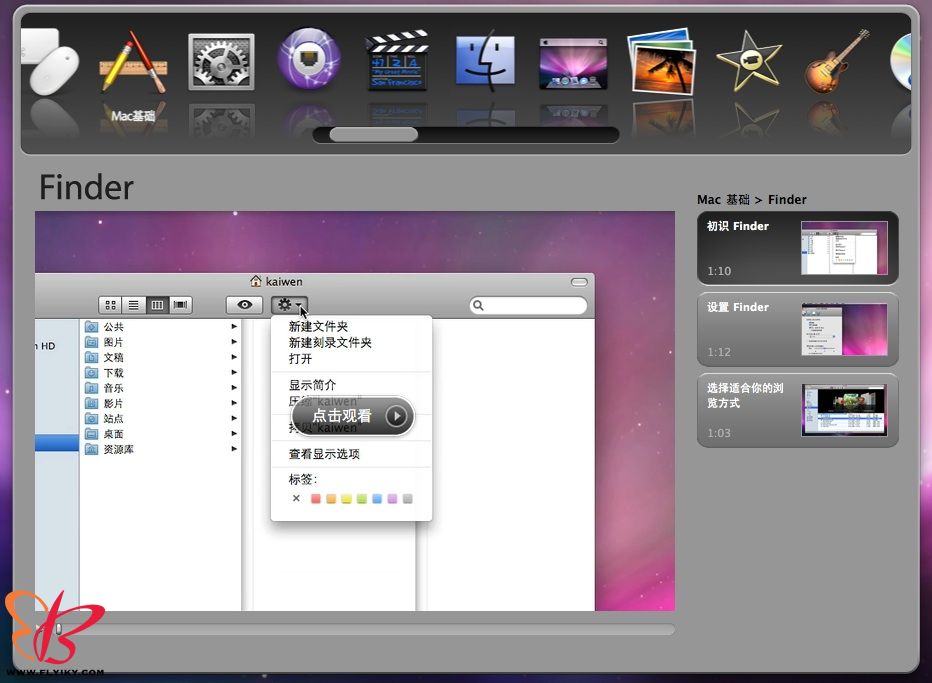Apply the gray label color
This screenshot has width=932, height=683.
(408, 499)
